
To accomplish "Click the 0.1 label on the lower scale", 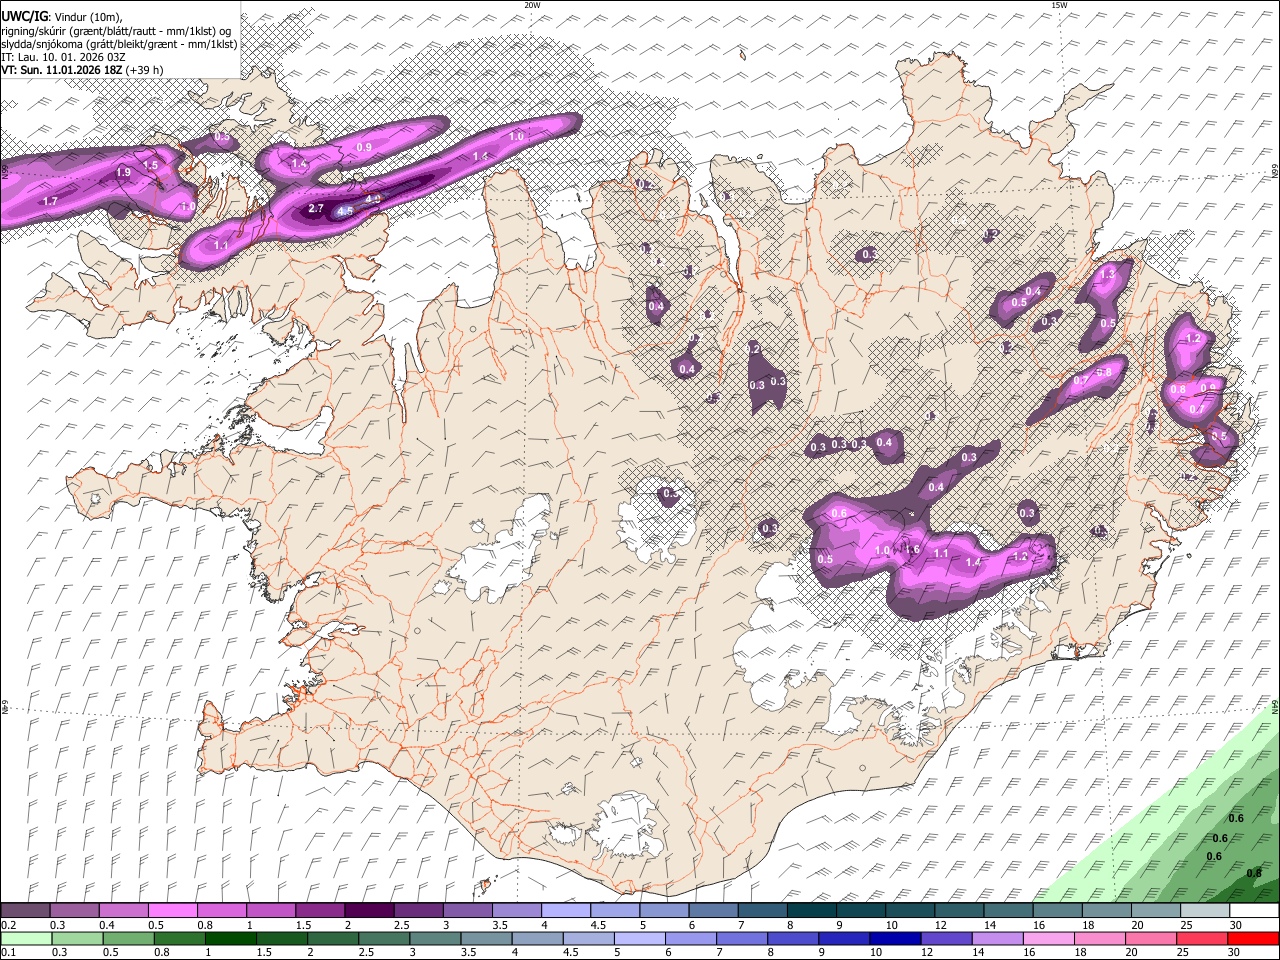I will click(x=9, y=952).
